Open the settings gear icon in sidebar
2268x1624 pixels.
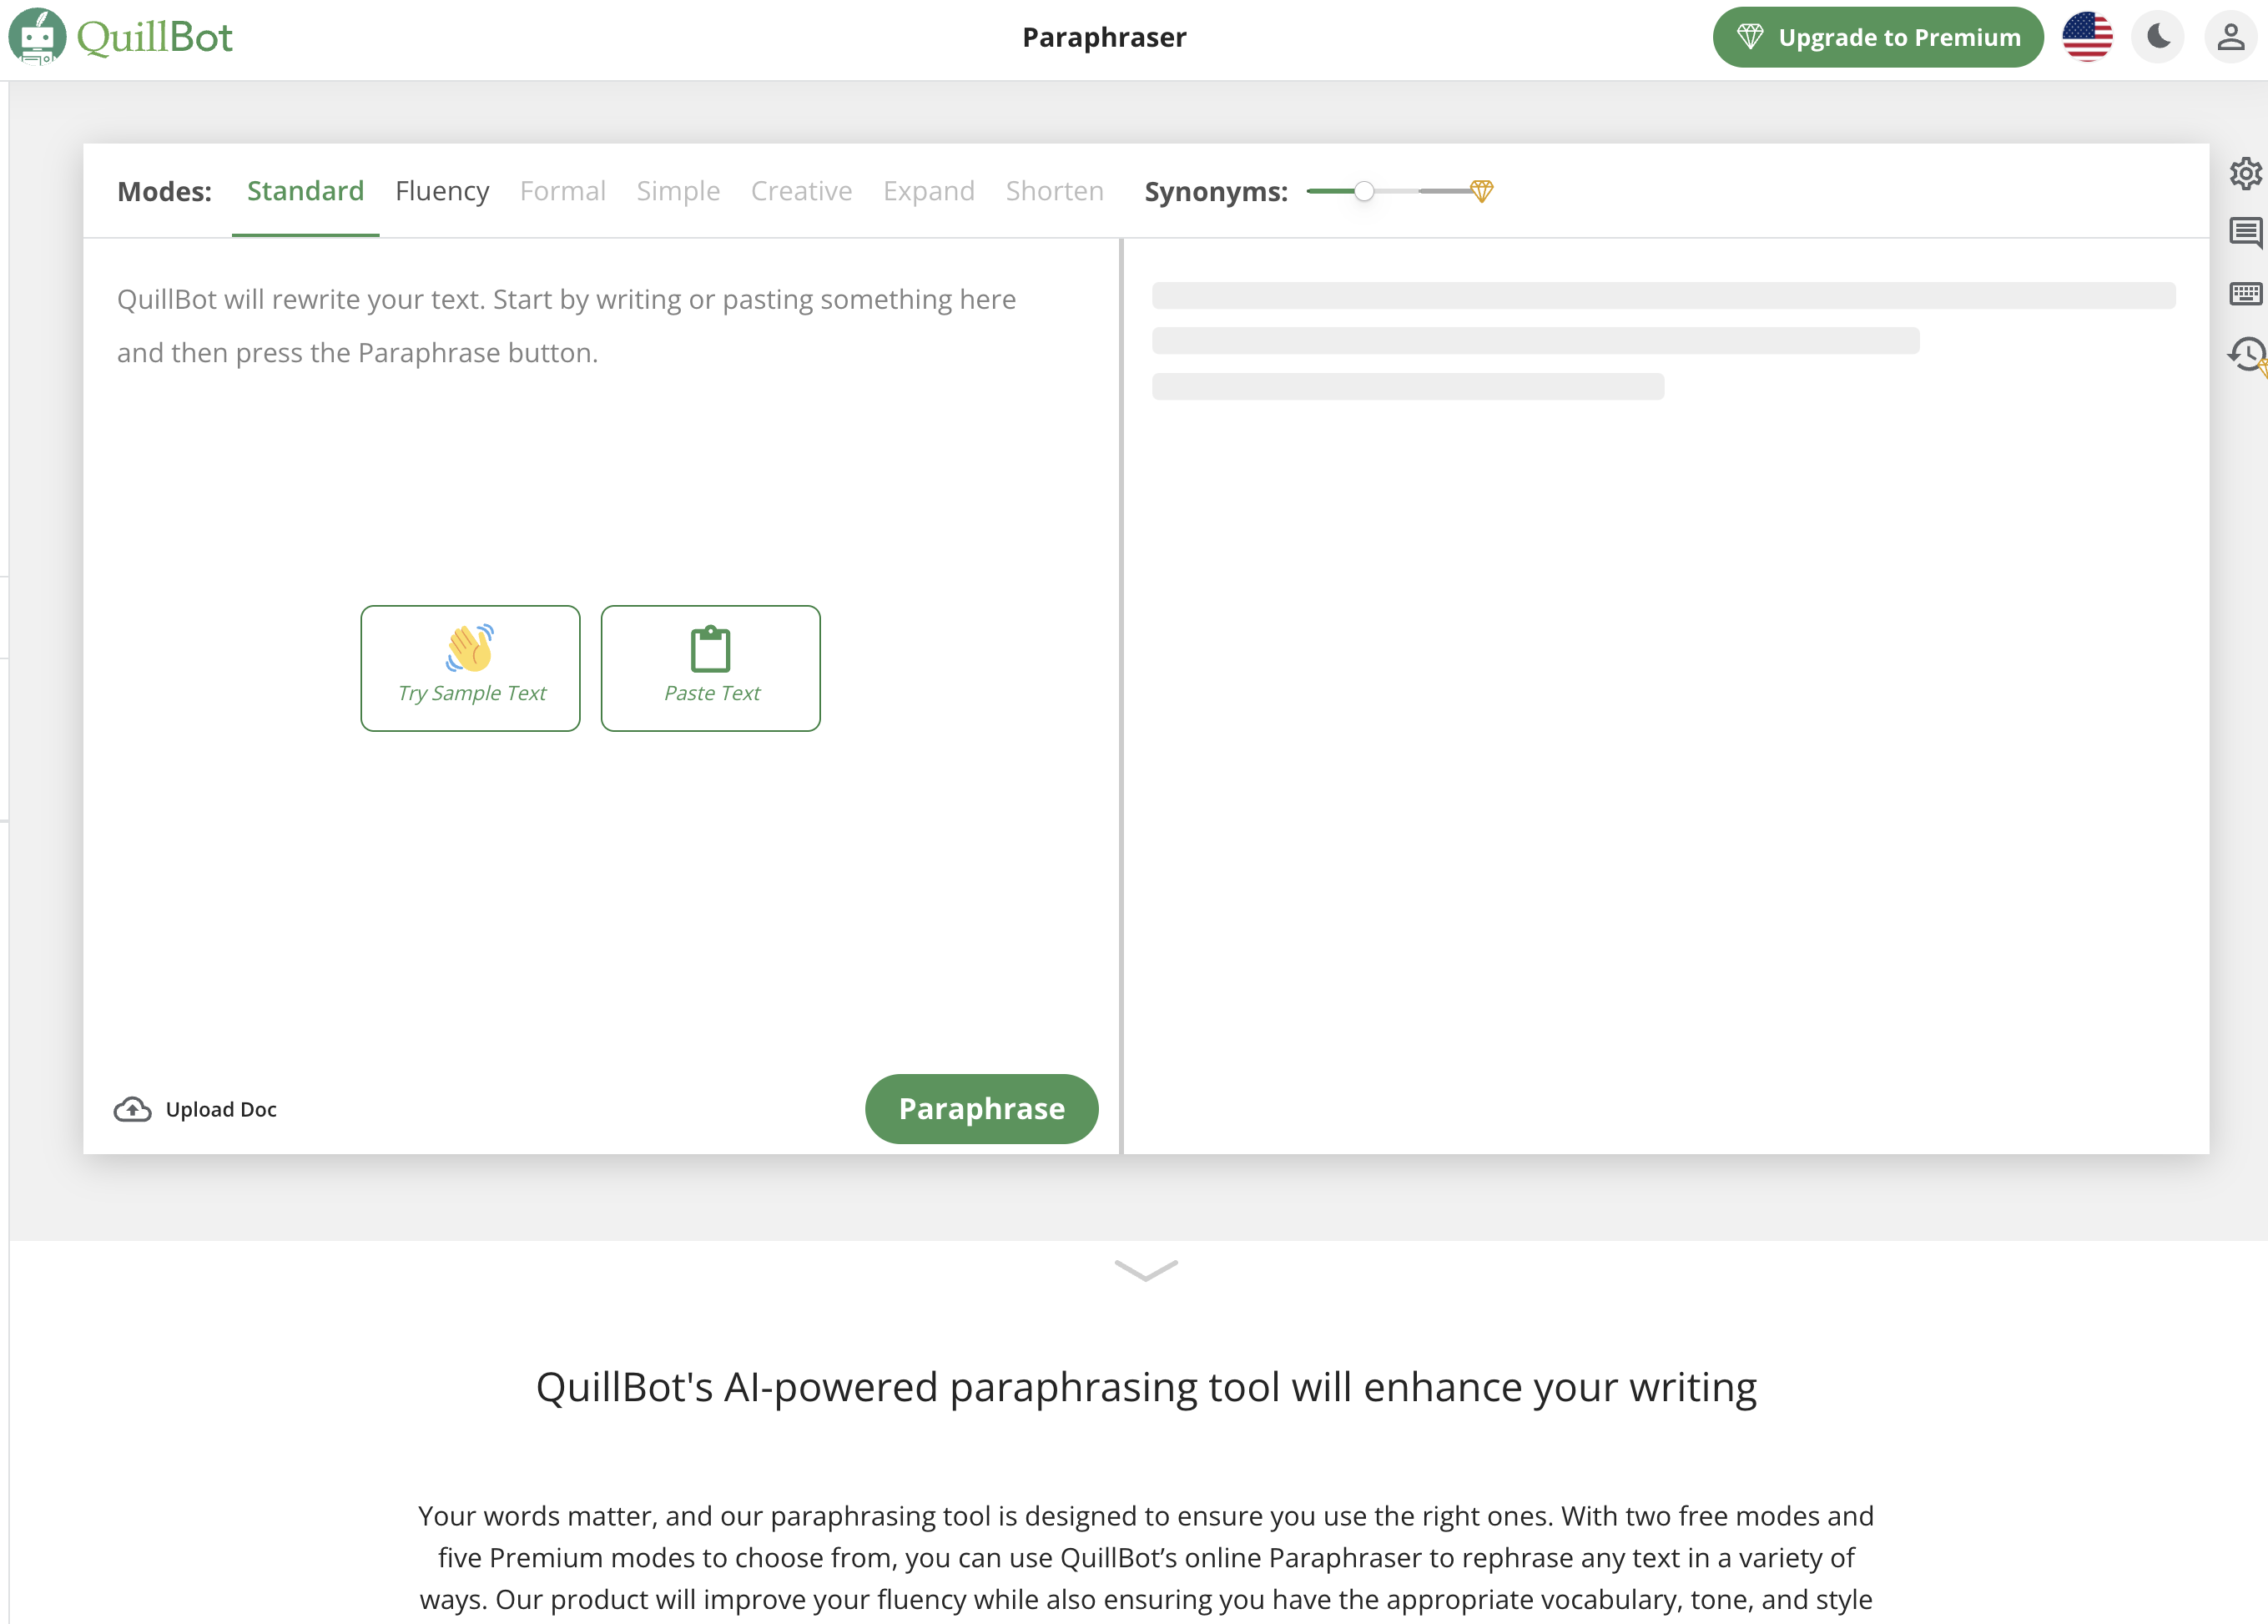pyautogui.click(x=2245, y=173)
